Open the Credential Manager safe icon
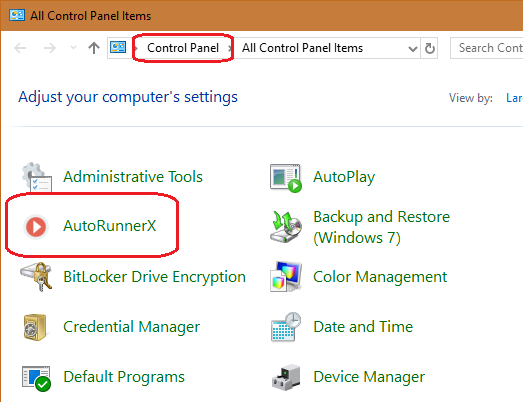This screenshot has height=402, width=523. coord(35,327)
